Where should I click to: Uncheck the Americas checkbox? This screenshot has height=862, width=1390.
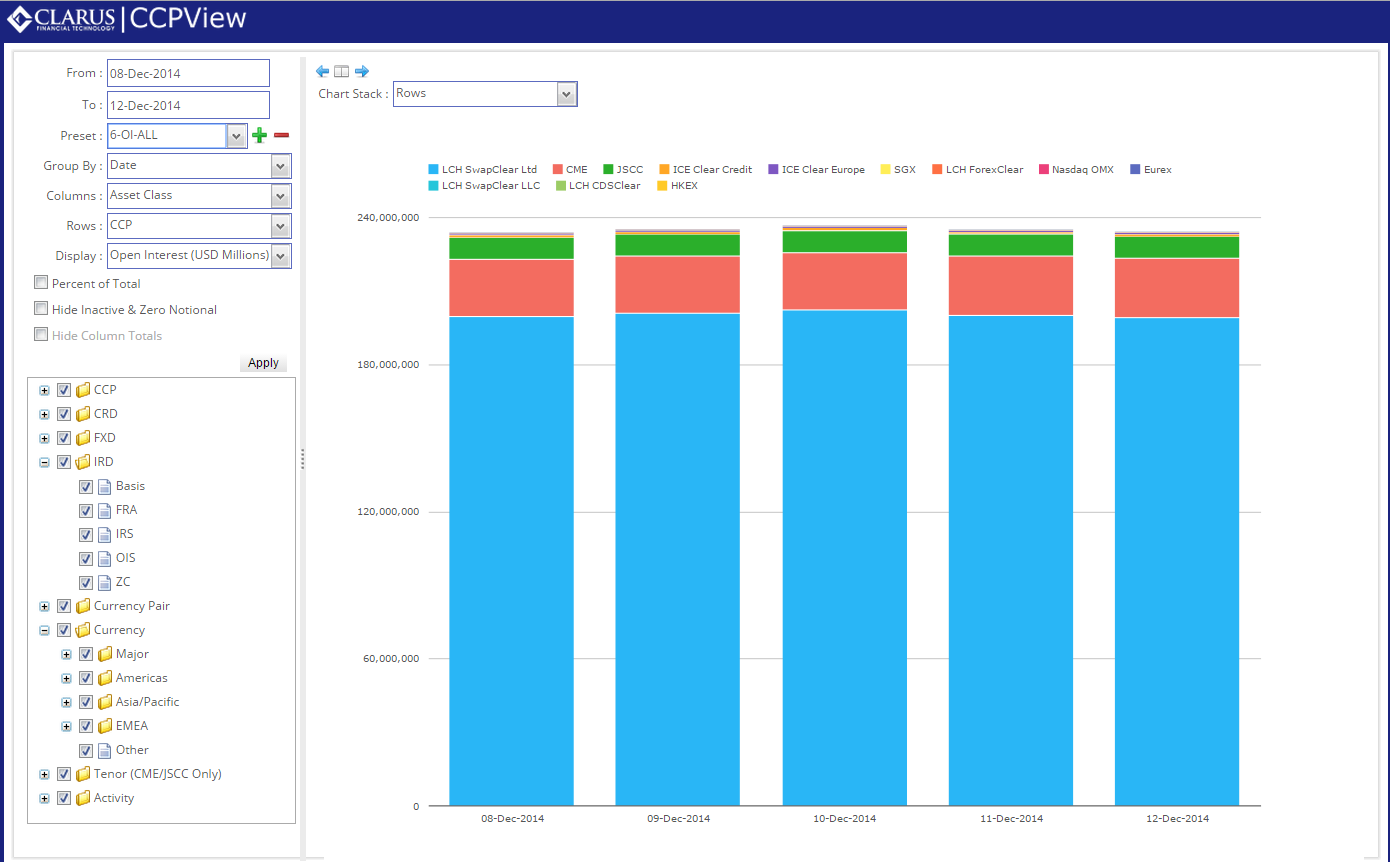coord(86,678)
